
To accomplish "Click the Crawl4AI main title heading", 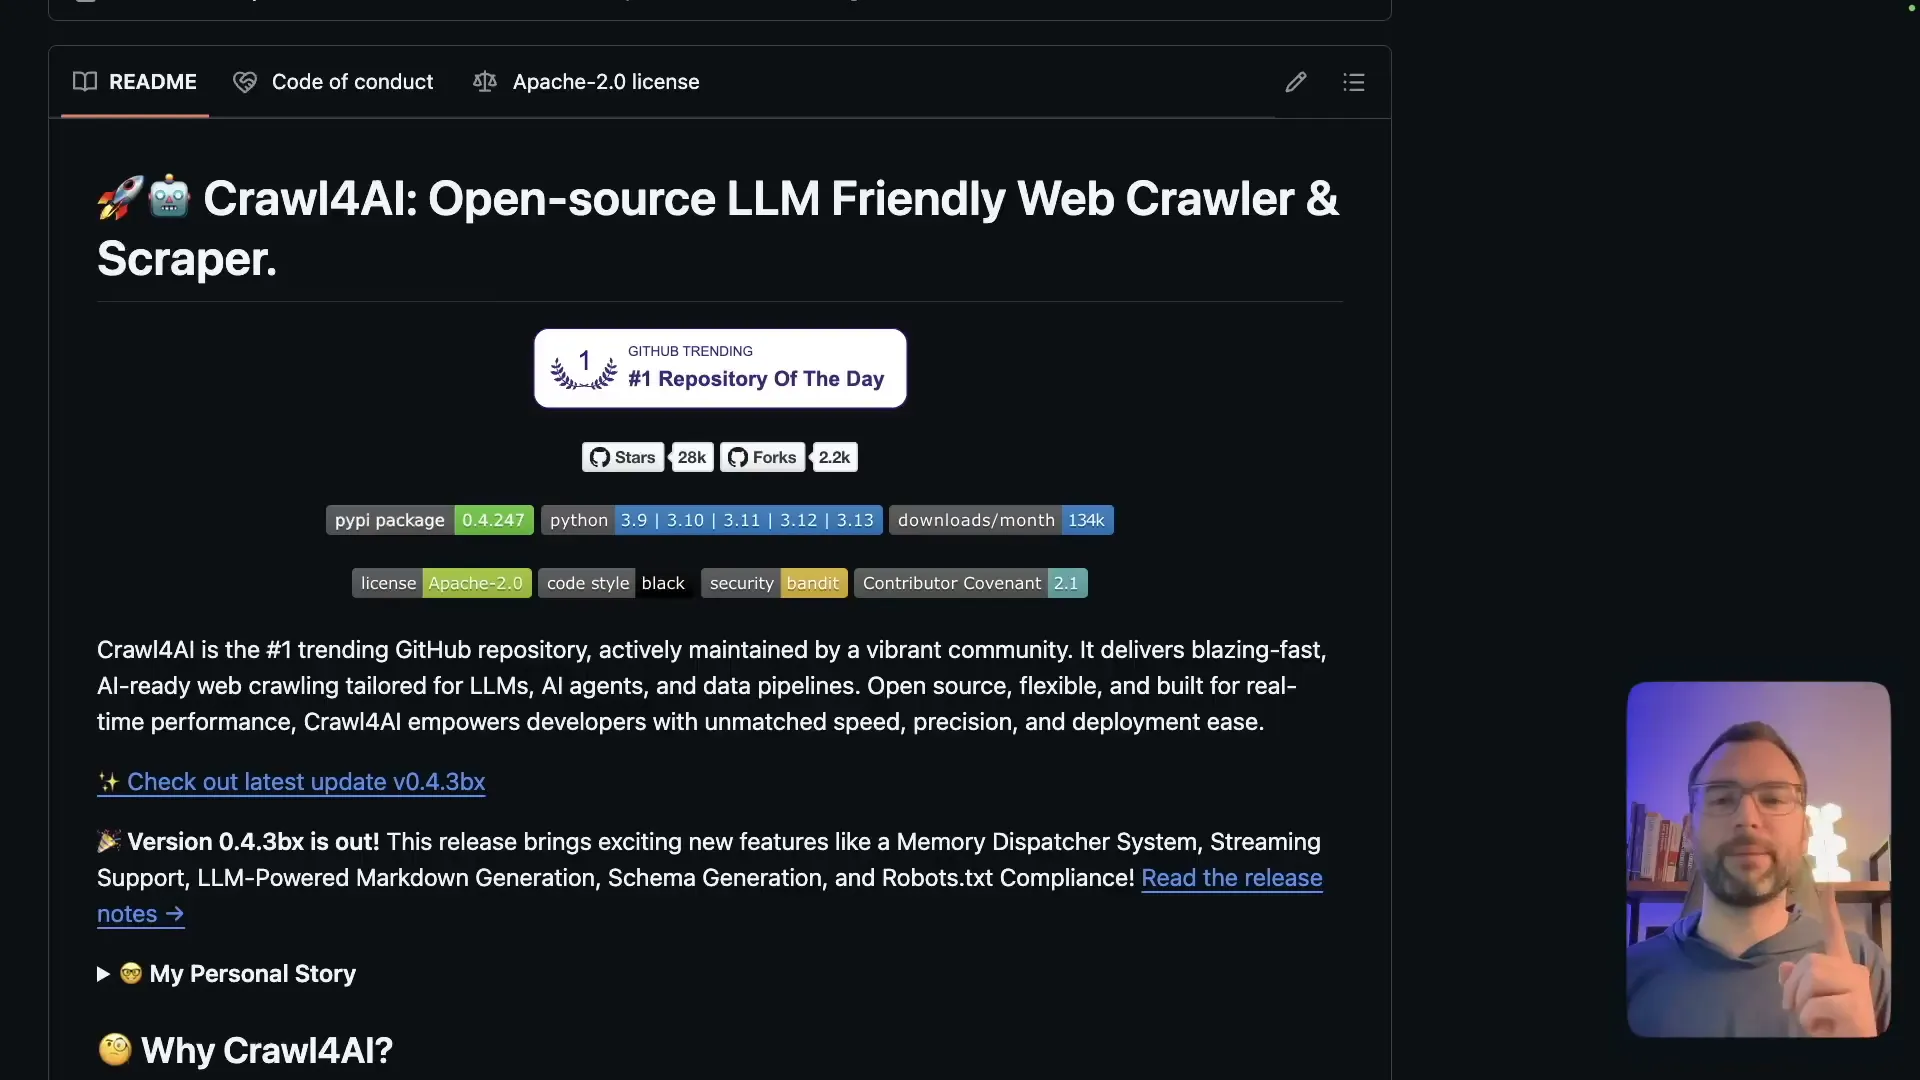I will (718, 228).
